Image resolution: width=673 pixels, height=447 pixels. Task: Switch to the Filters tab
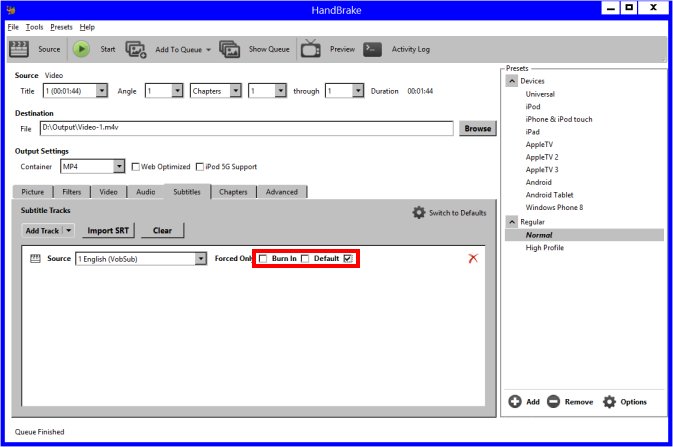(72, 192)
